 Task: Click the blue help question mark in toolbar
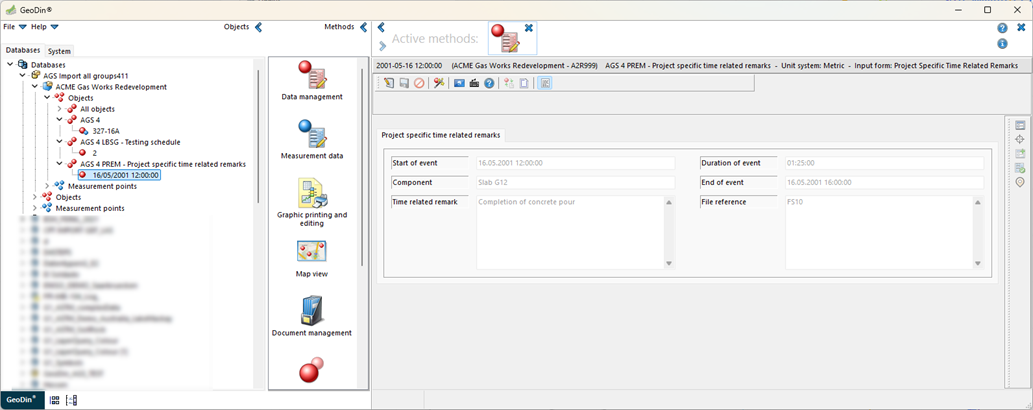(489, 83)
